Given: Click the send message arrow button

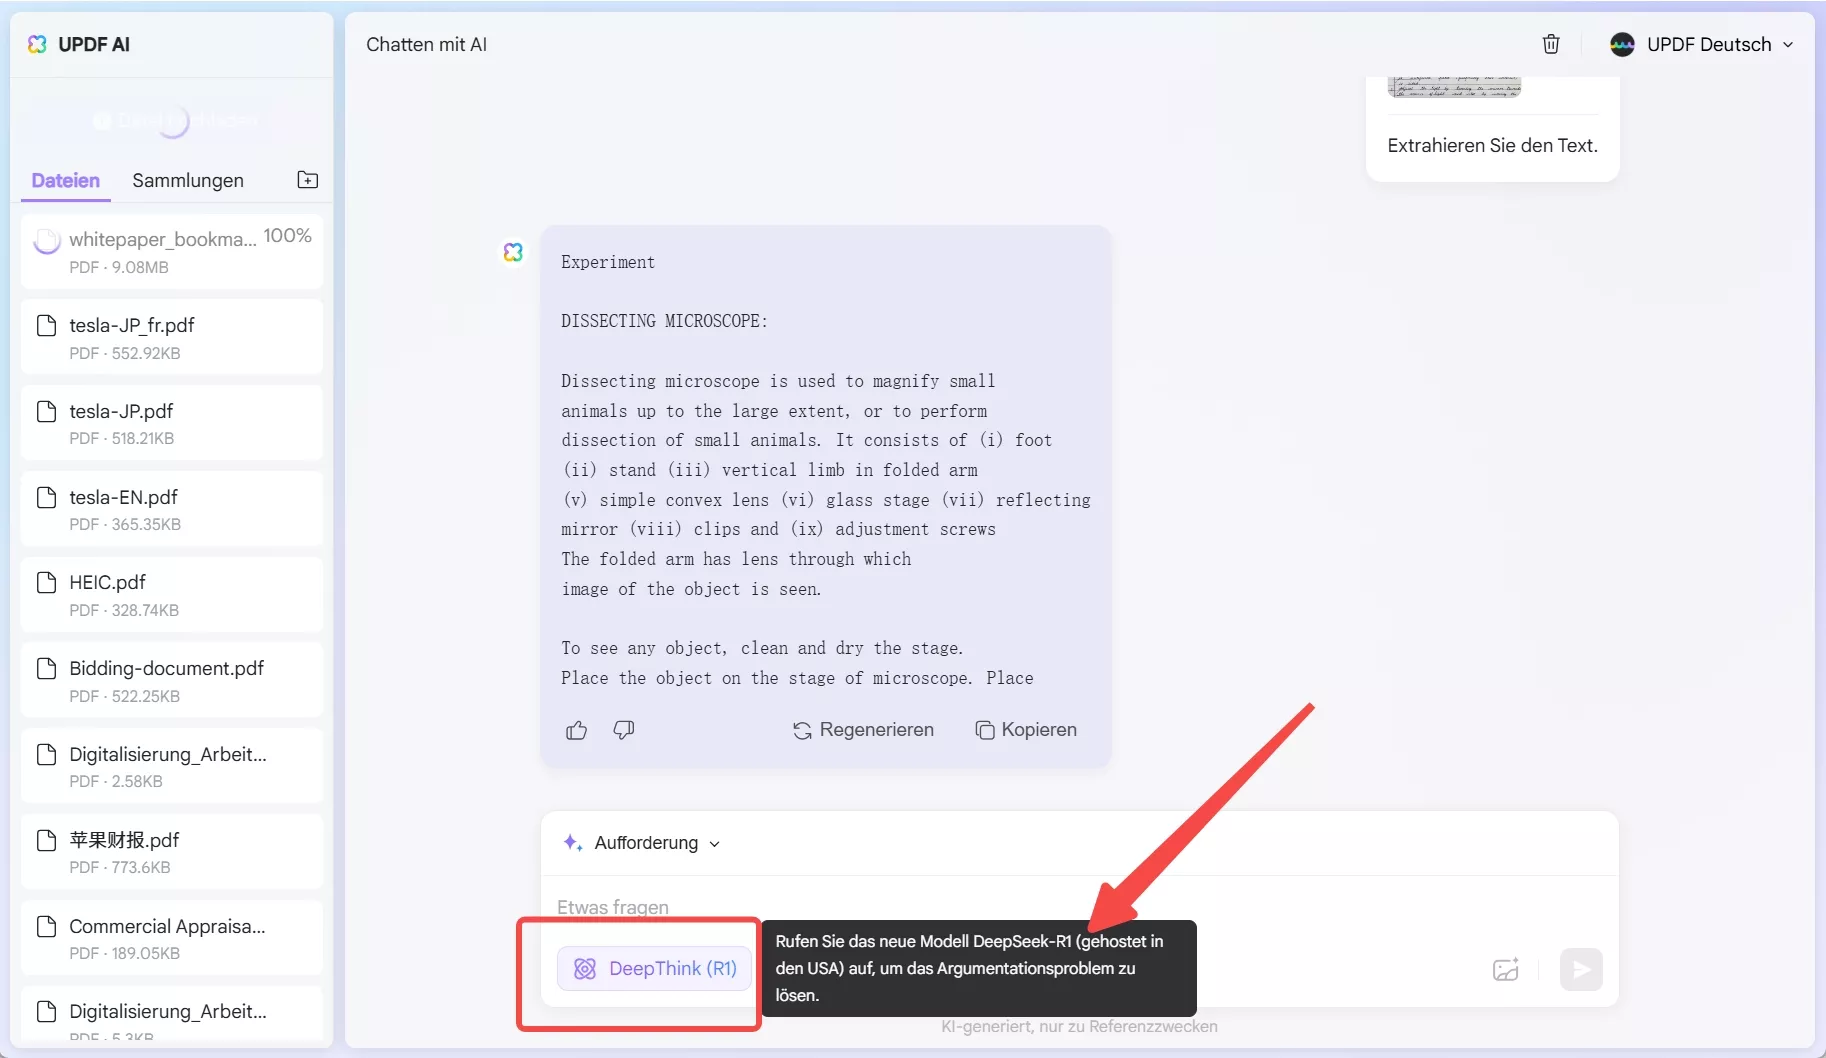Looking at the screenshot, I should point(1581,969).
